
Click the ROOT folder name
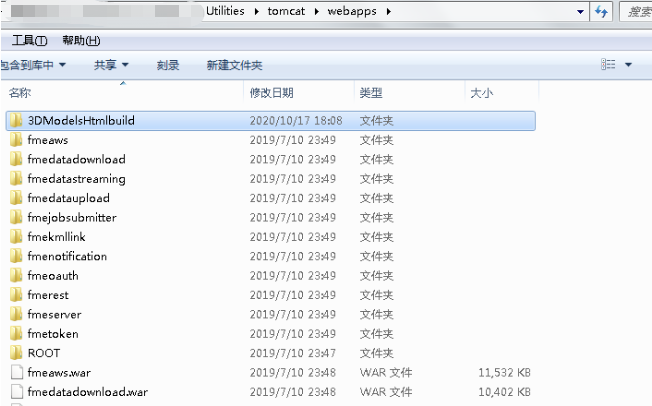tap(44, 353)
